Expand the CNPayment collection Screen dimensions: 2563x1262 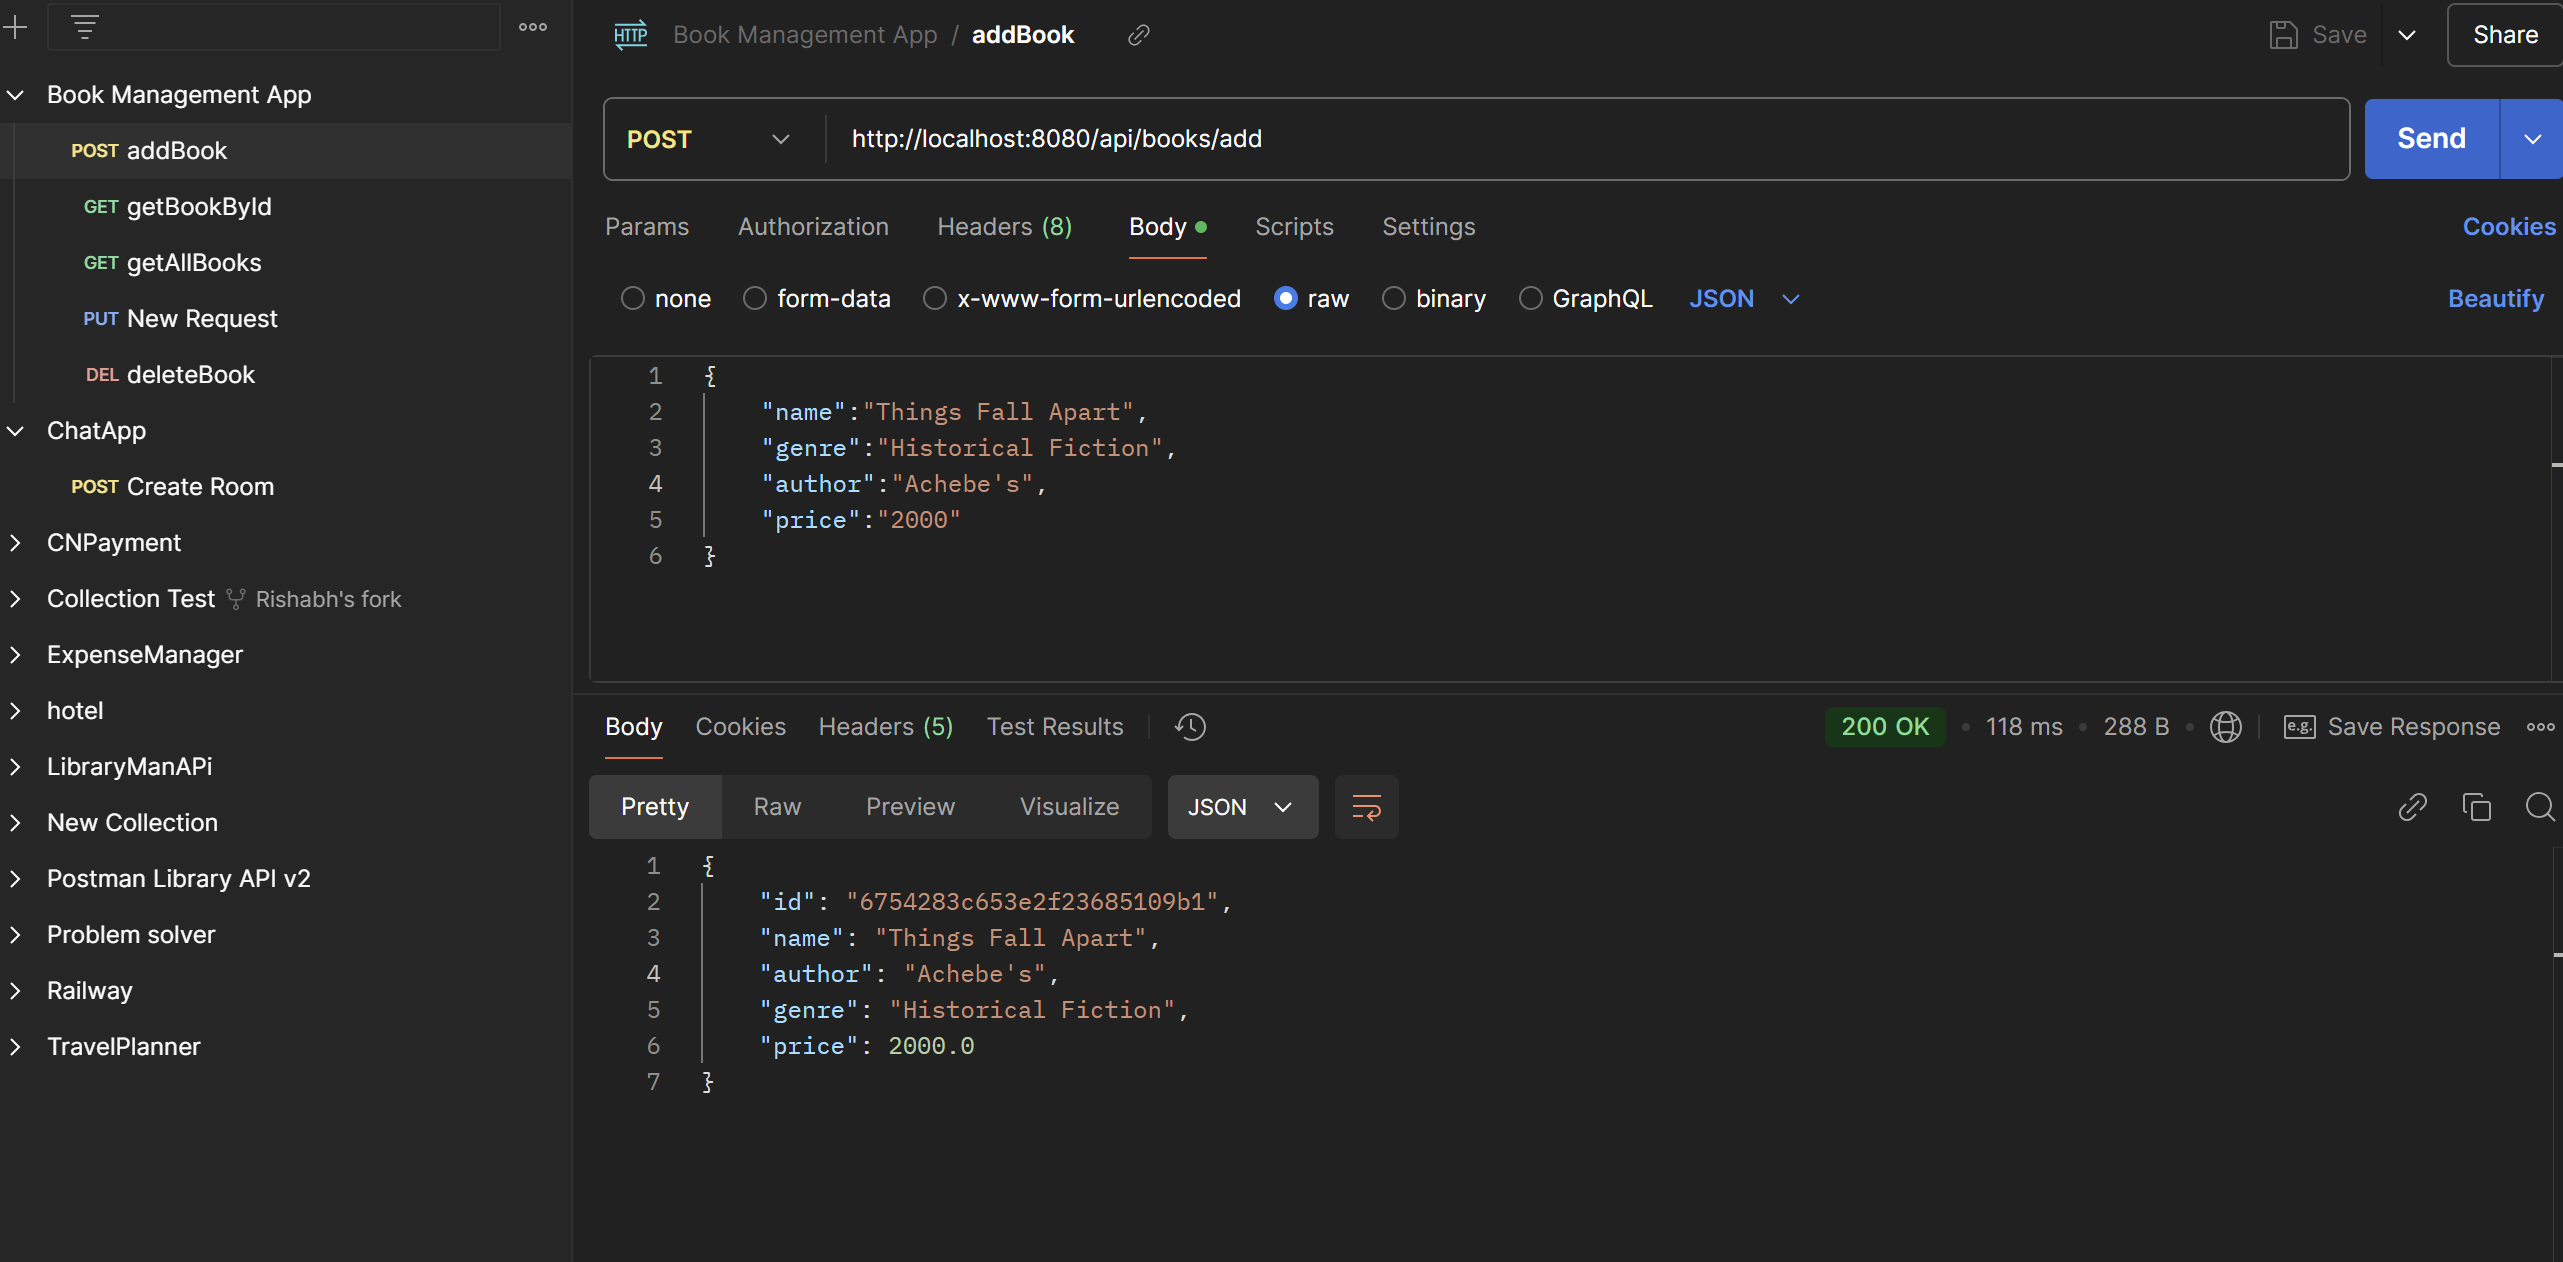click(x=16, y=543)
